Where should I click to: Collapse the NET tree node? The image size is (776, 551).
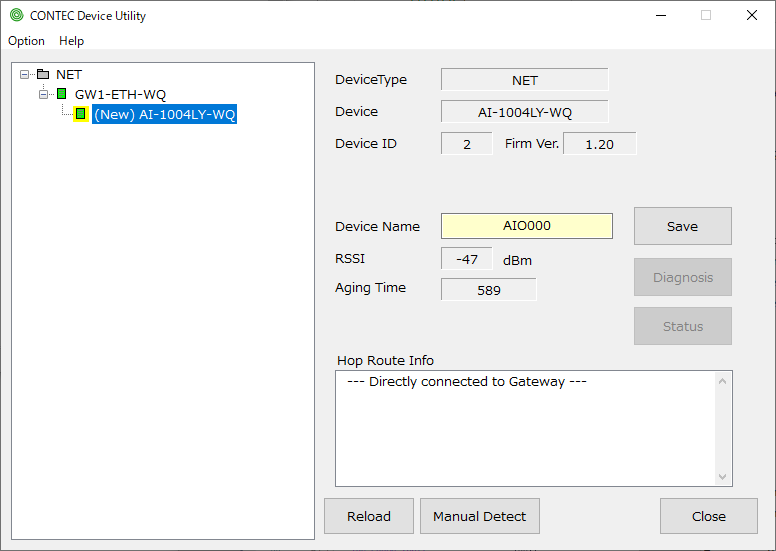(24, 74)
